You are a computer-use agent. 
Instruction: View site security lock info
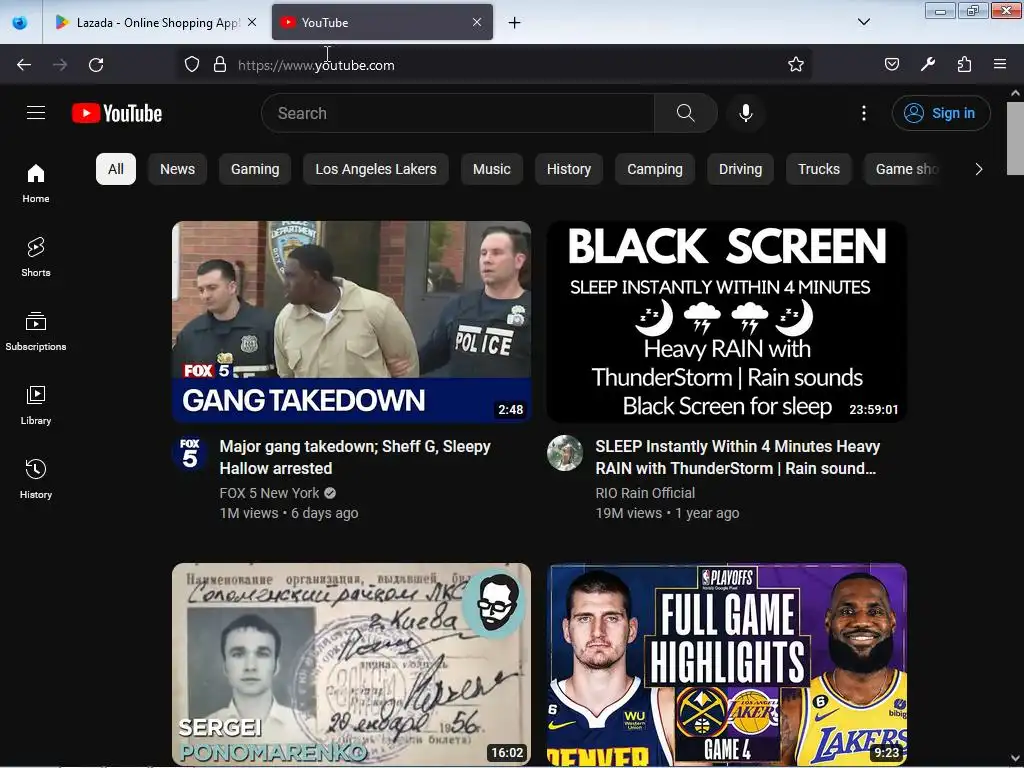point(220,64)
